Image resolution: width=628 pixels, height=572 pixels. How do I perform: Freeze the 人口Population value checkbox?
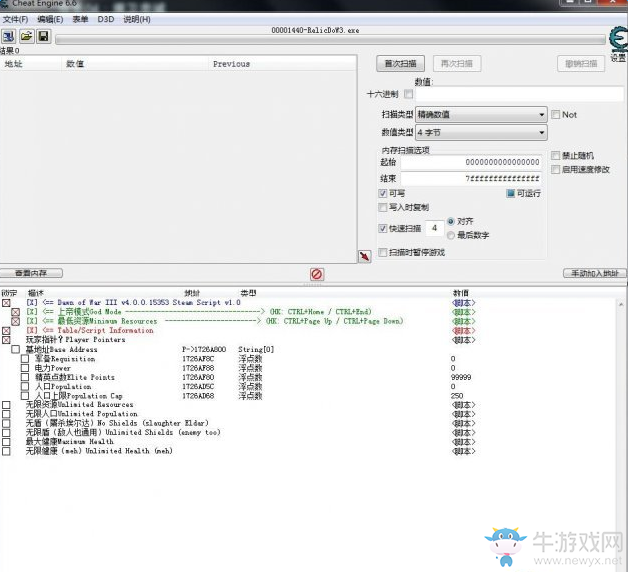[x=25, y=387]
